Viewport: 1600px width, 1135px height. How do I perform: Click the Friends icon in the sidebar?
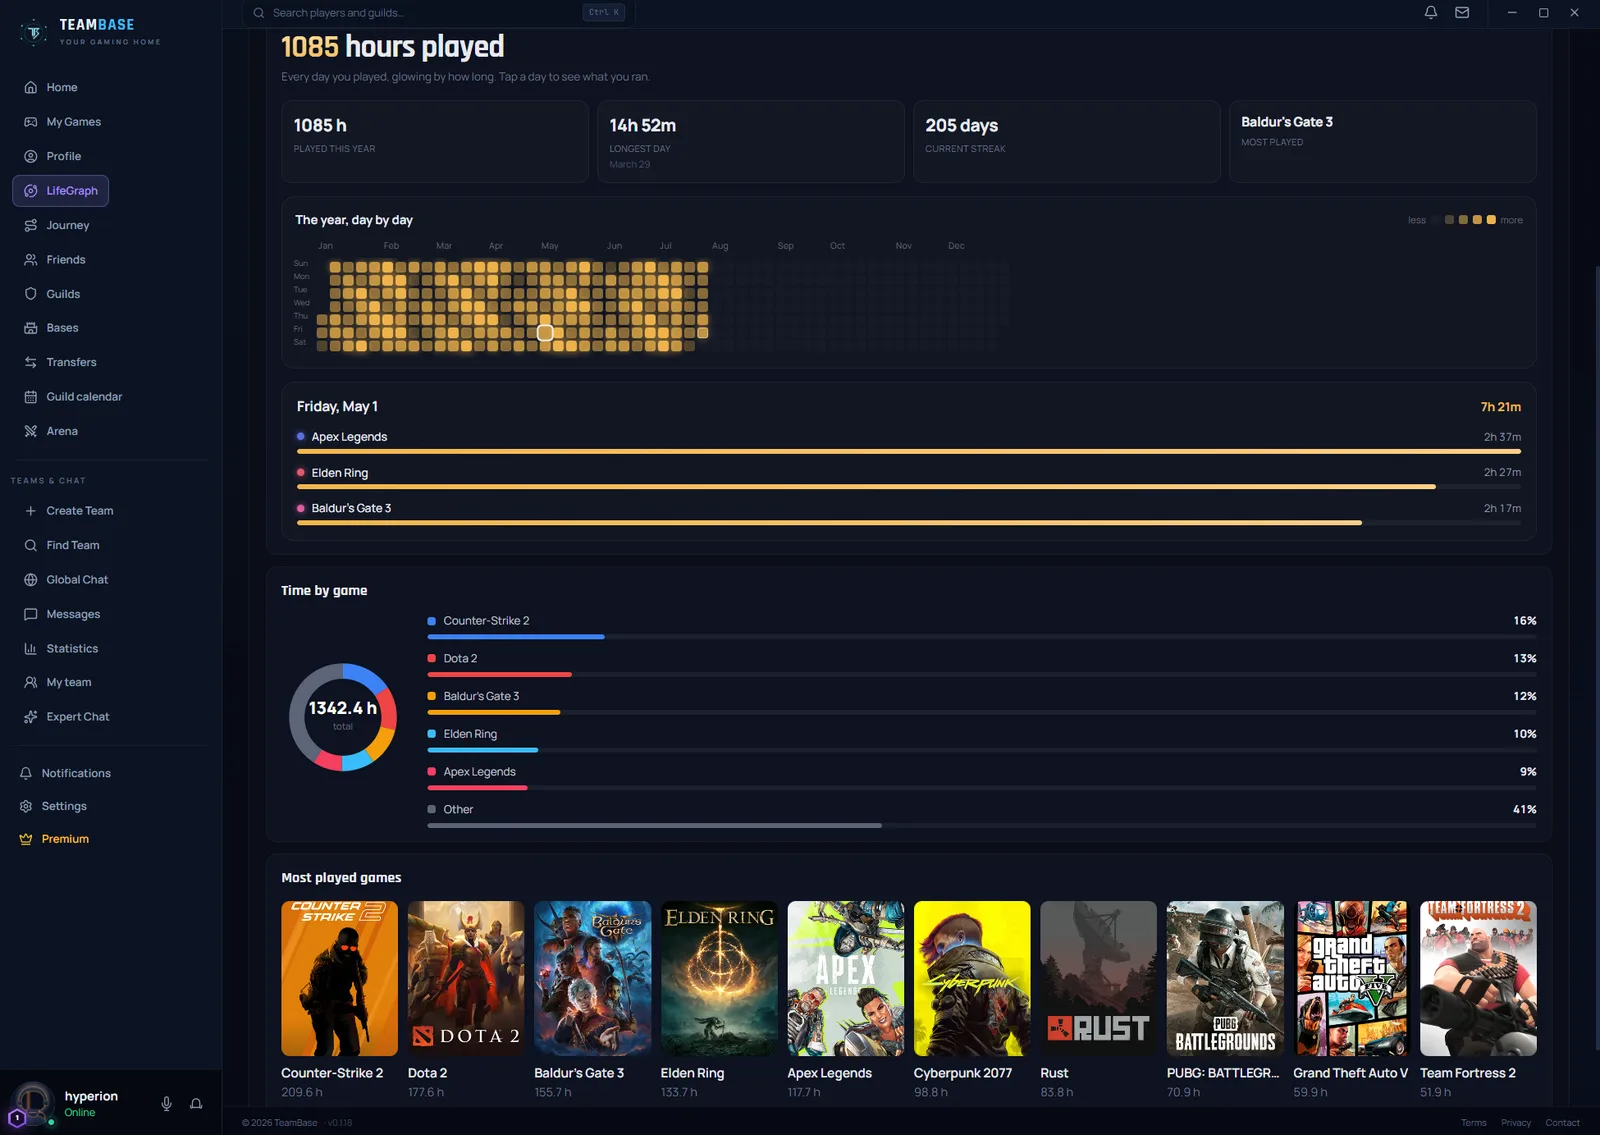point(31,260)
